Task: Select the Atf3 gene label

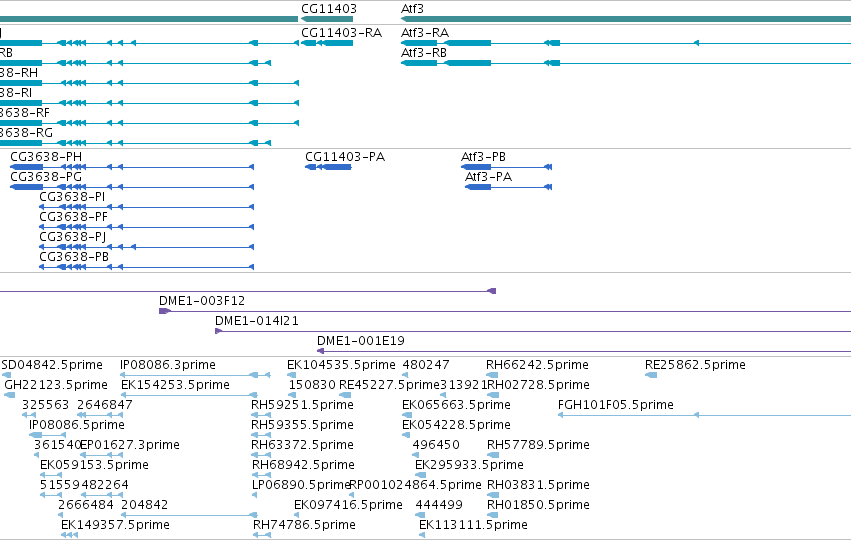Action: coord(412,9)
